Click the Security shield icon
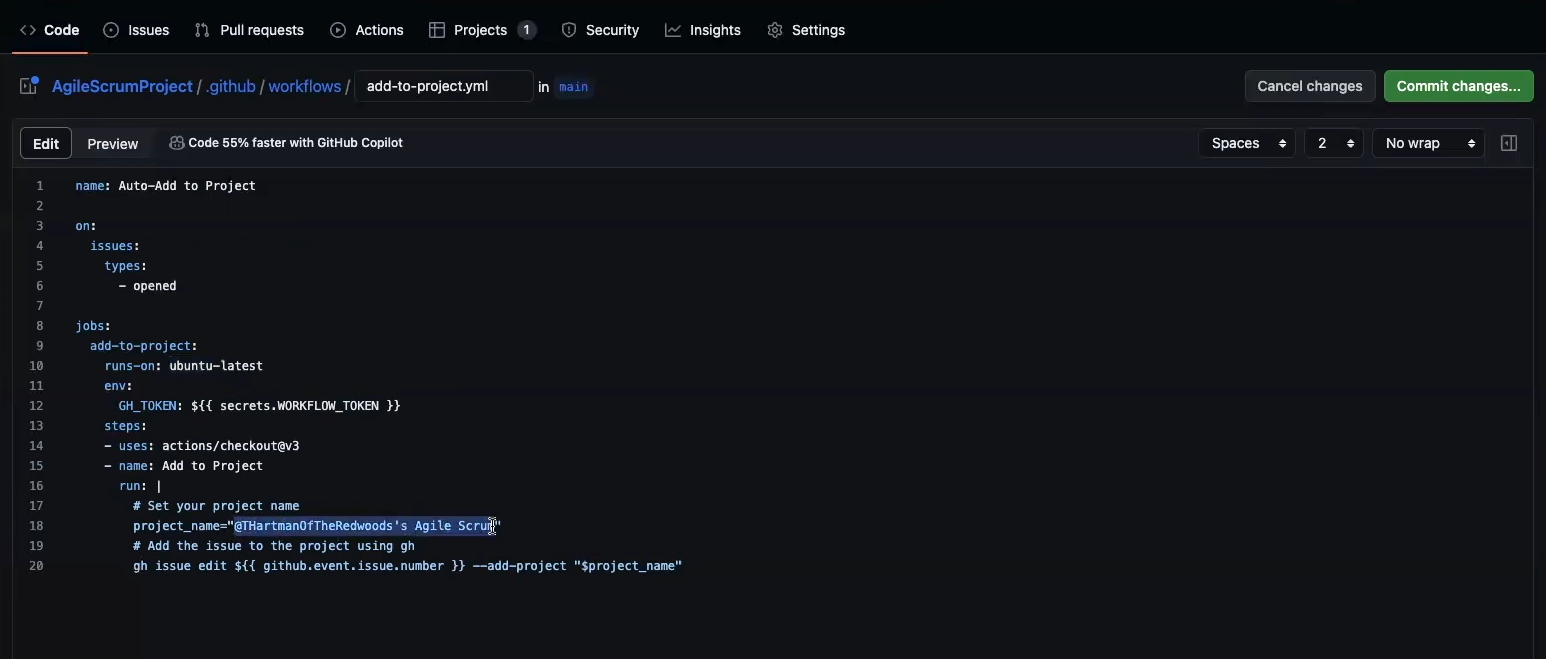Image resolution: width=1546 pixels, height=659 pixels. click(569, 30)
